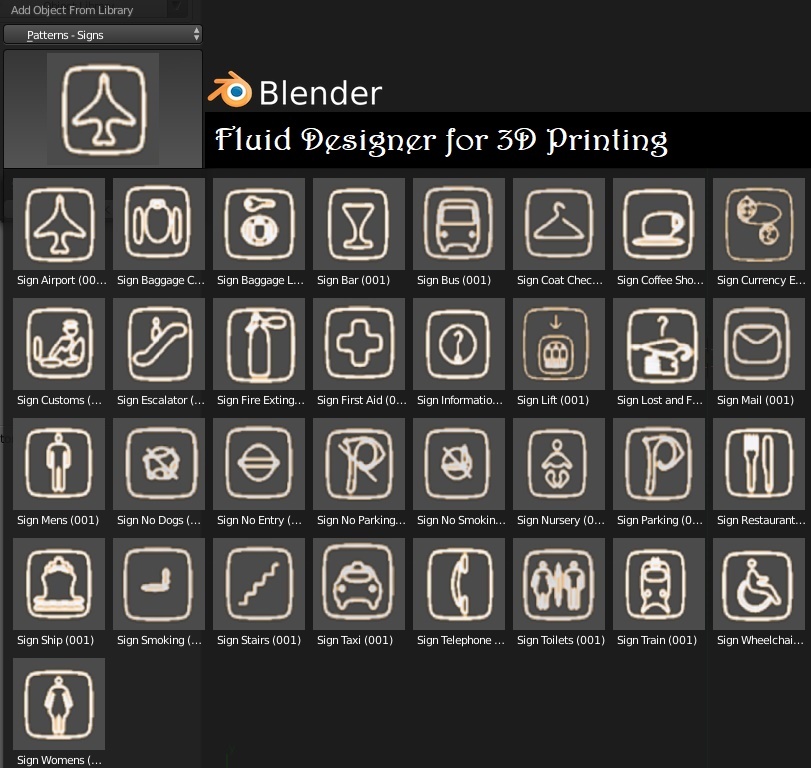Select the Sign Stairs icon
This screenshot has width=811, height=768.
pyautogui.click(x=259, y=584)
